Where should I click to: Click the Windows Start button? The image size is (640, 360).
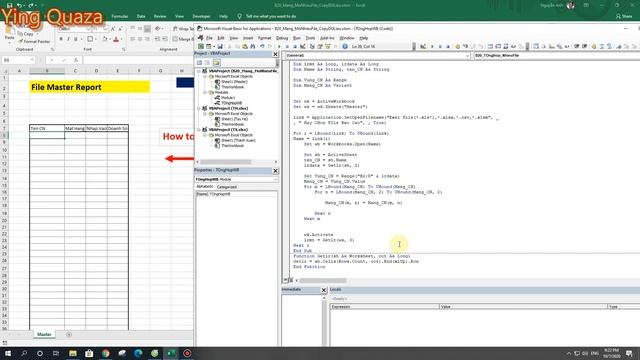pyautogui.click(x=8, y=353)
